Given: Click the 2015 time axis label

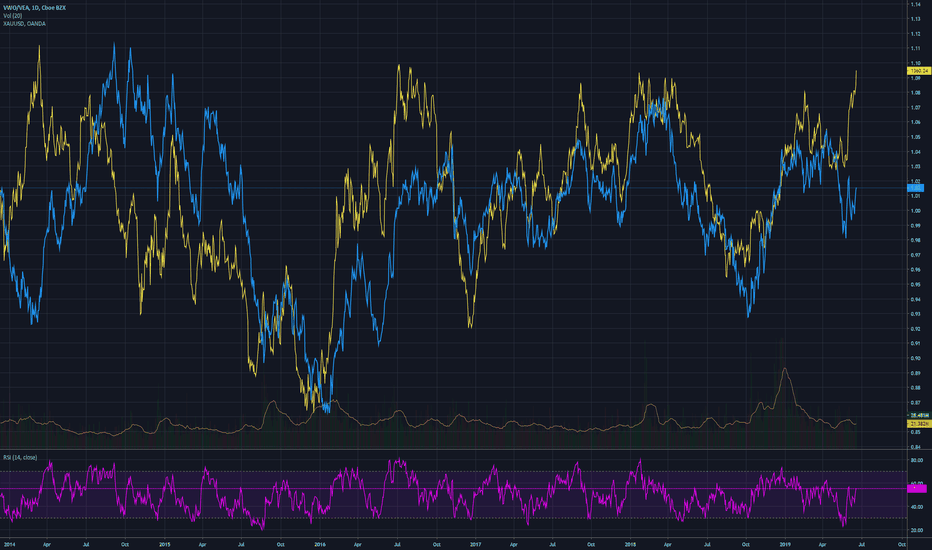Looking at the screenshot, I should click(165, 544).
